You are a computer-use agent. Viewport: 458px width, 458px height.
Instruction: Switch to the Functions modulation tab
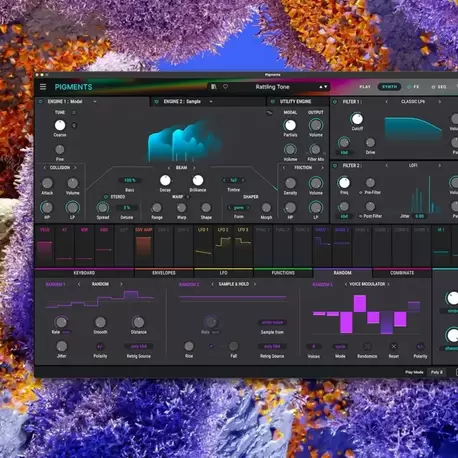pyautogui.click(x=283, y=273)
